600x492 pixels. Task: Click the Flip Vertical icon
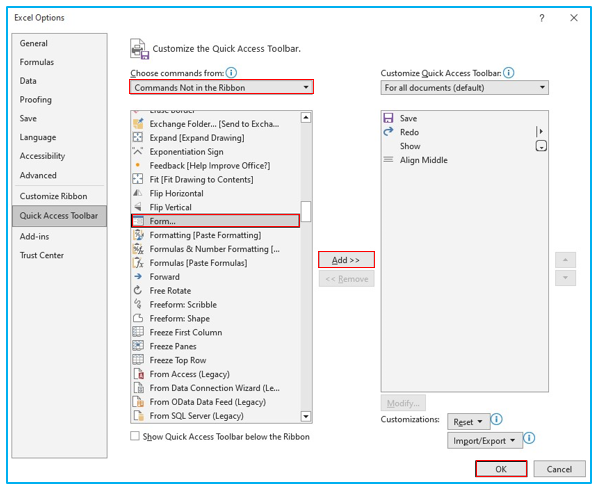point(138,207)
